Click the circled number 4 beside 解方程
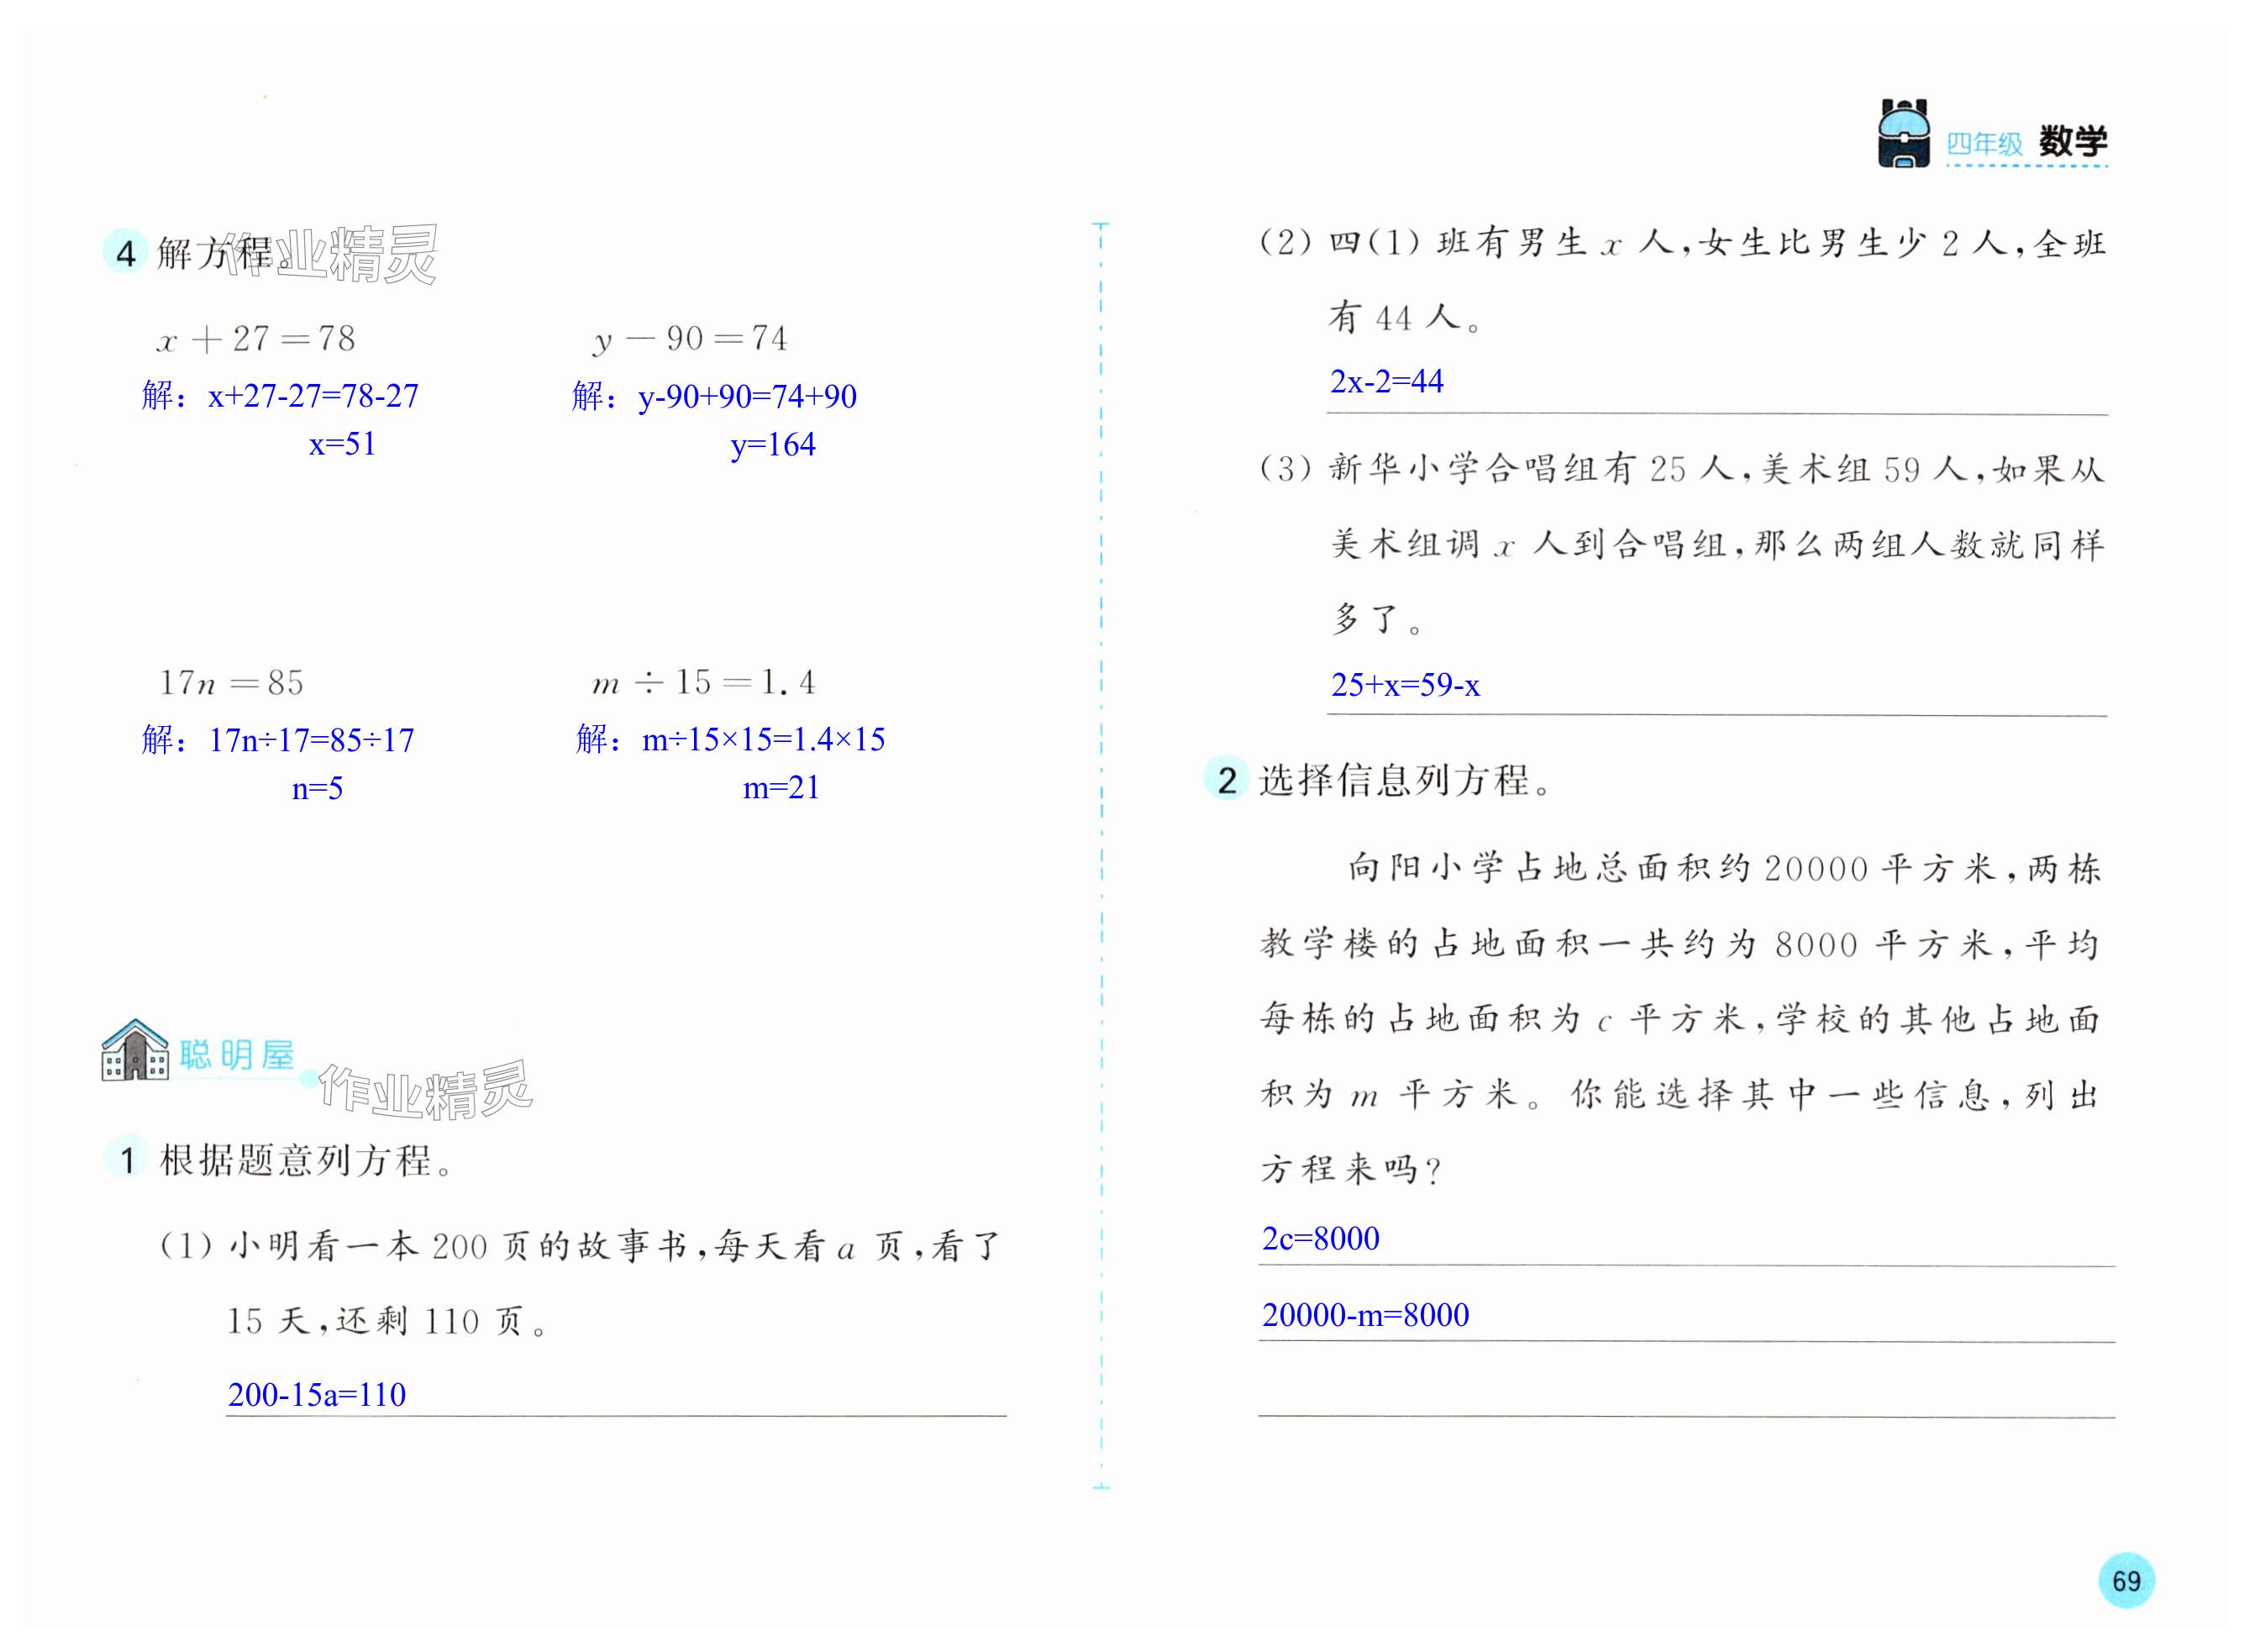This screenshot has height=1652, width=2250. 125,252
